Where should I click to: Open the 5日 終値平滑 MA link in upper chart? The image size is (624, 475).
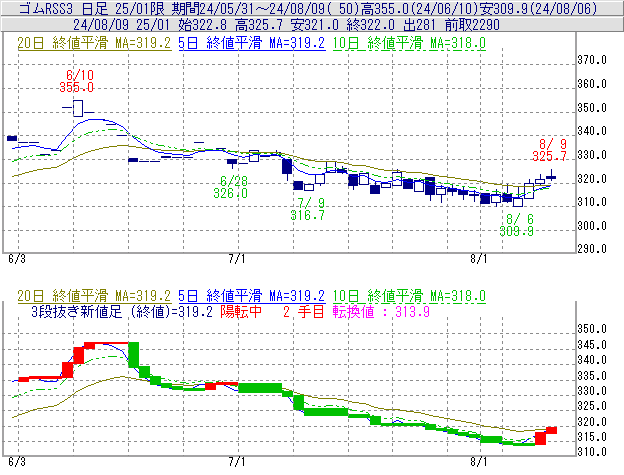coord(252,43)
